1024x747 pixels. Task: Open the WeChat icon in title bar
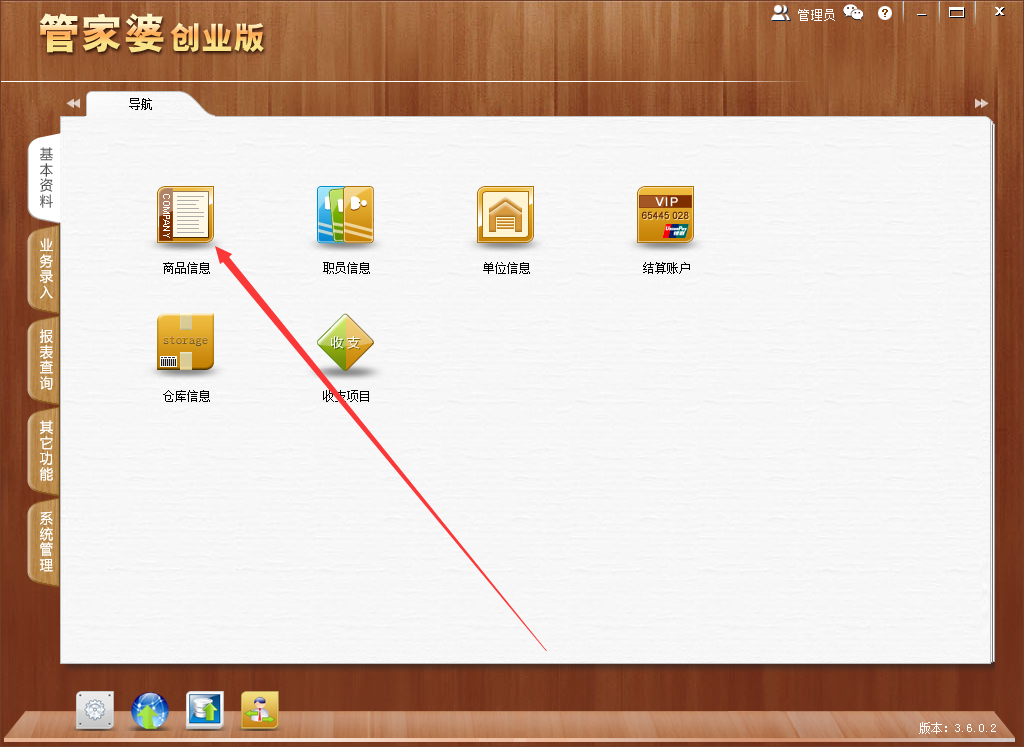(x=853, y=12)
